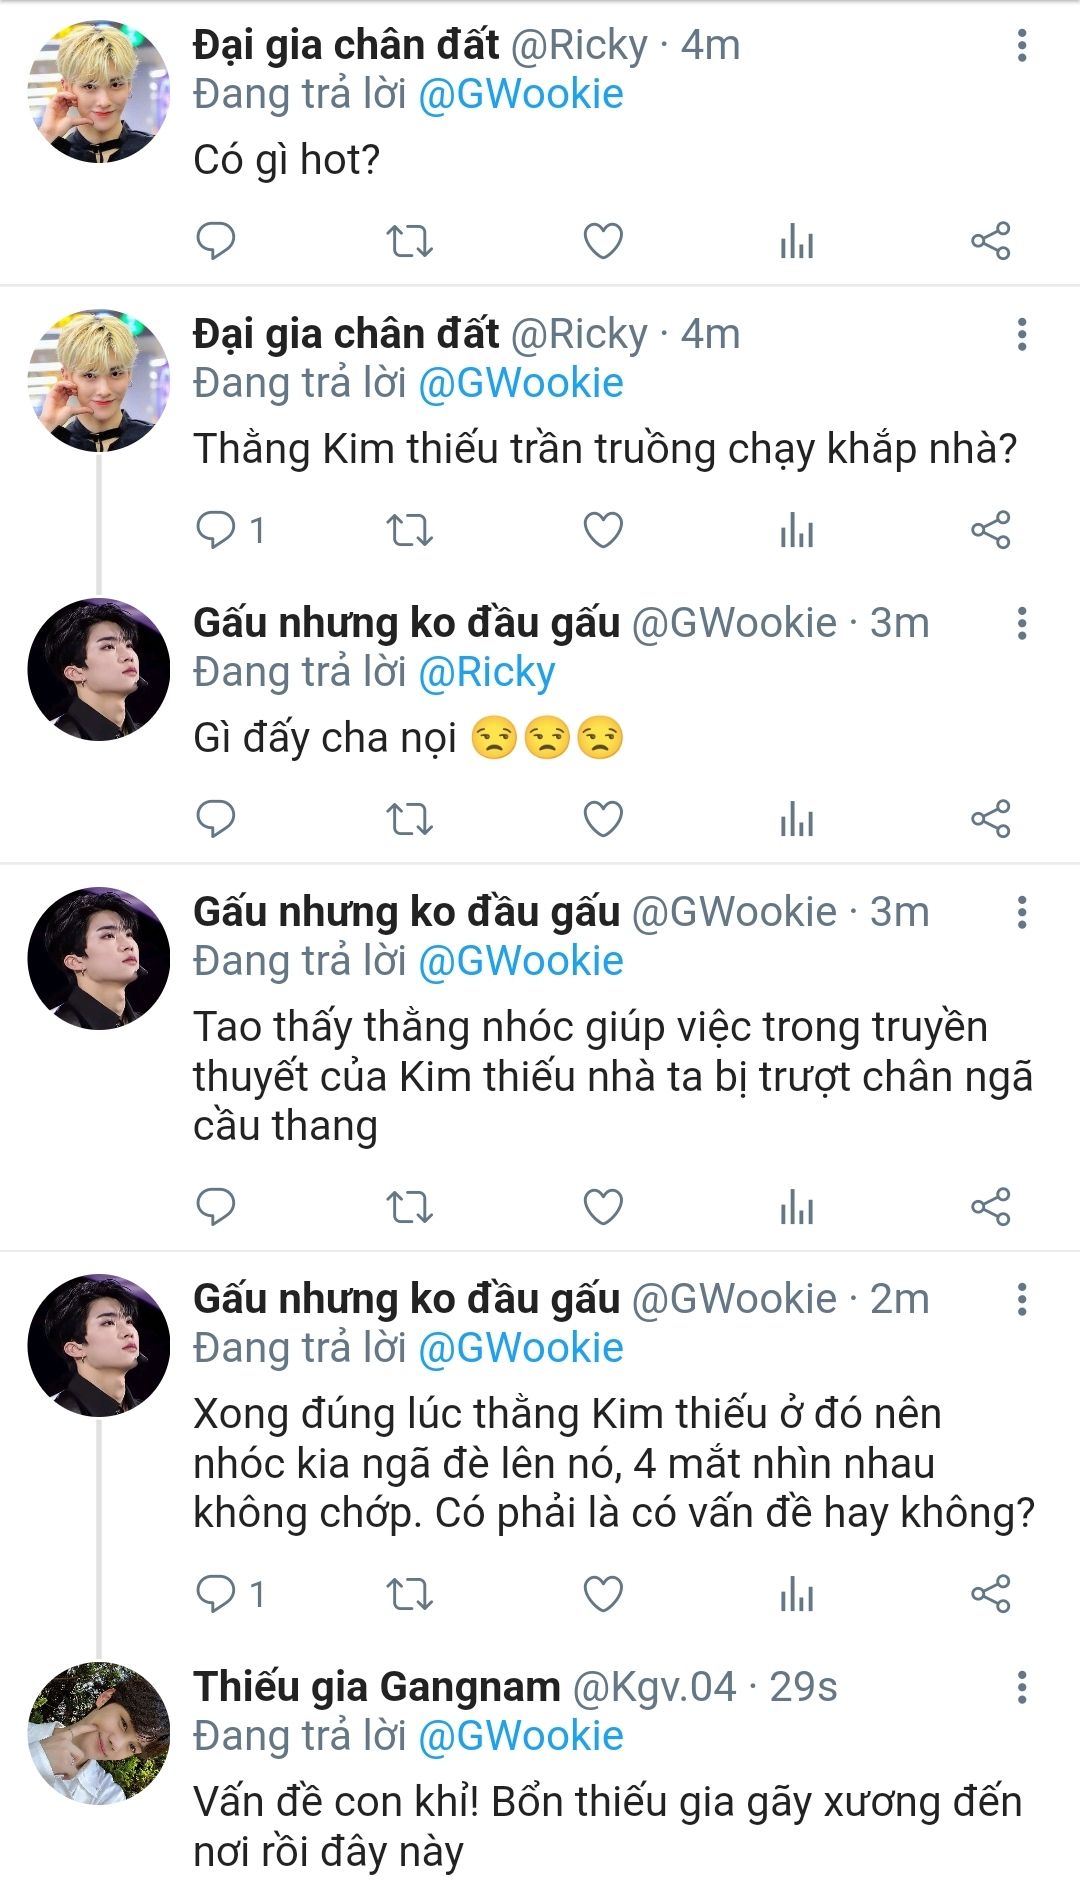
Task: Retweet the "Gì đấy cha nội" tweet
Action: [409, 819]
